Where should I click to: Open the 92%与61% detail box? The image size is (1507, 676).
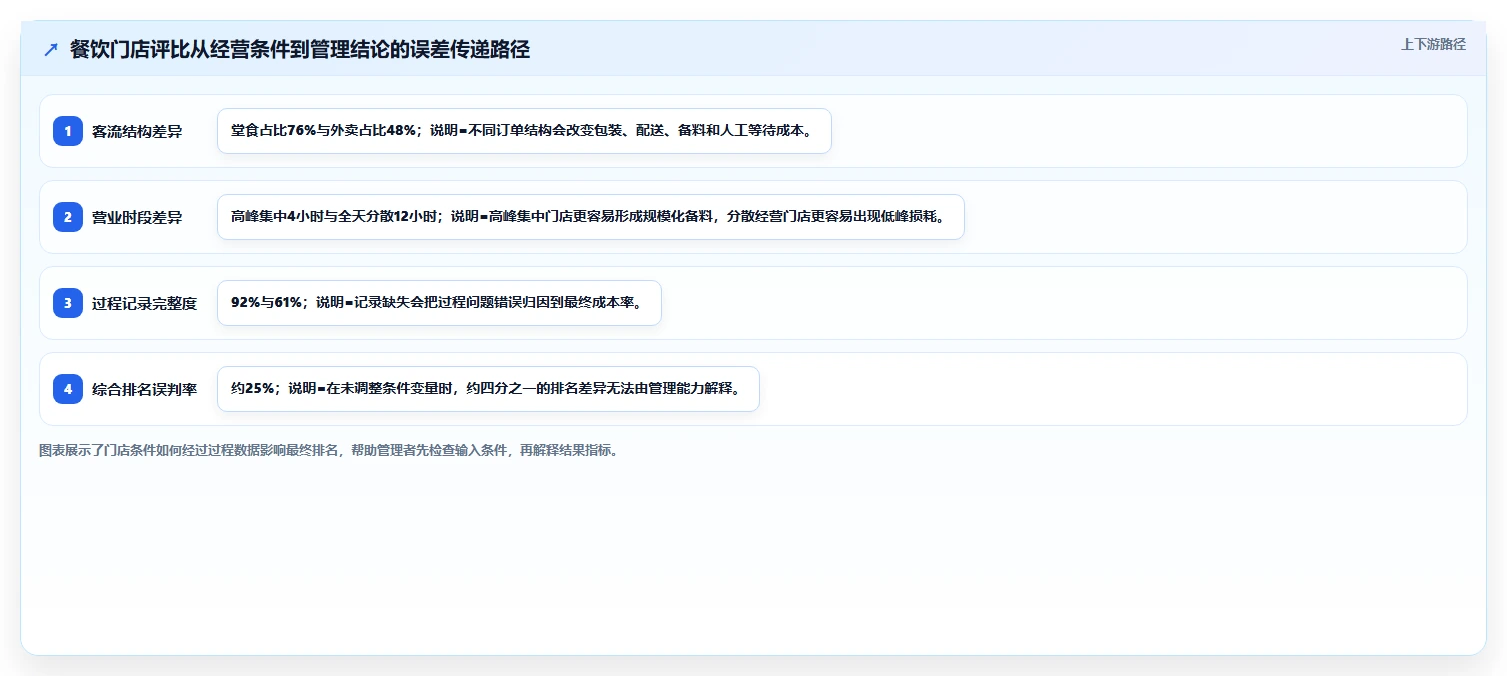tap(439, 303)
